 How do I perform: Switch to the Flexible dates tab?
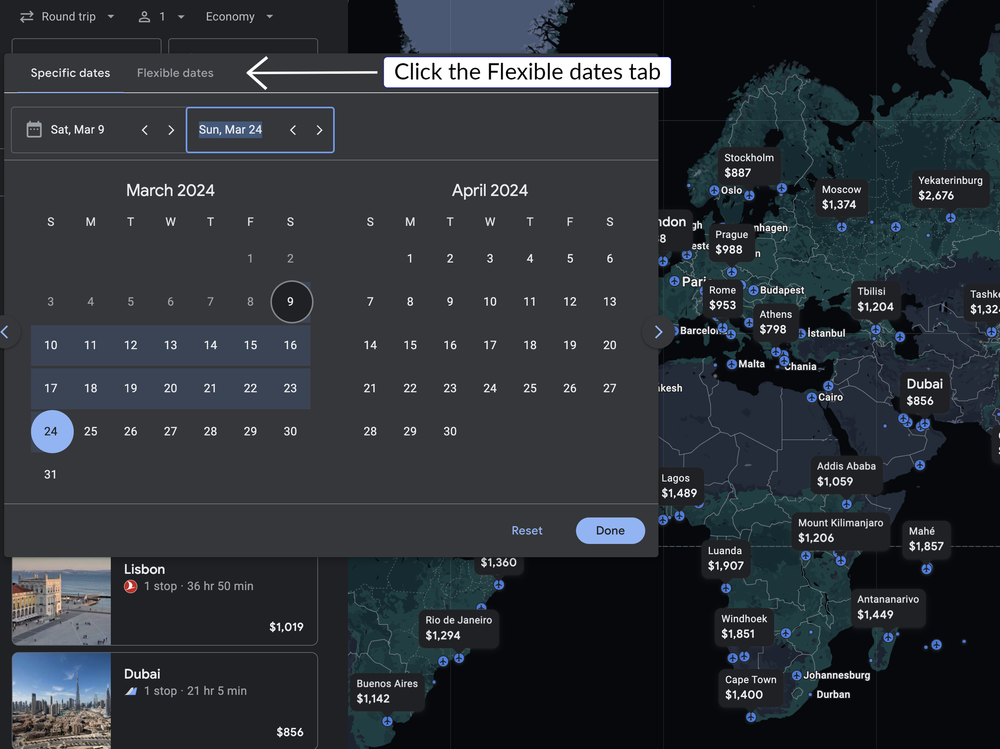(175, 72)
